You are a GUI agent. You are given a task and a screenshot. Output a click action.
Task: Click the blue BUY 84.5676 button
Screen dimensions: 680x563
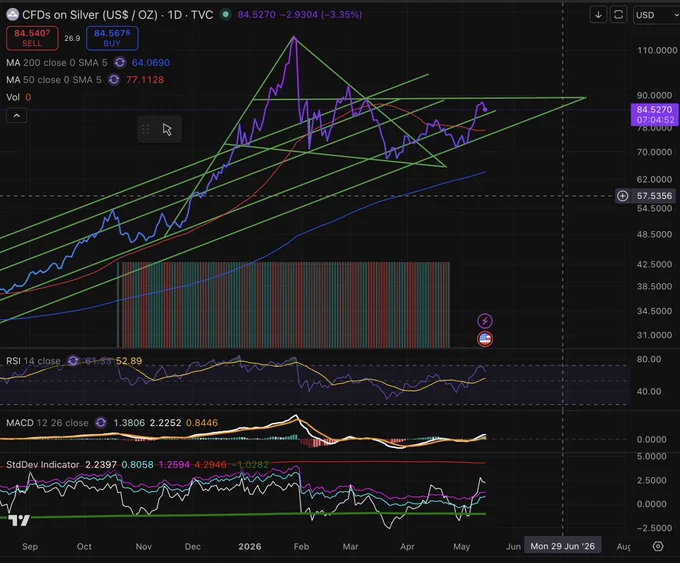point(112,38)
